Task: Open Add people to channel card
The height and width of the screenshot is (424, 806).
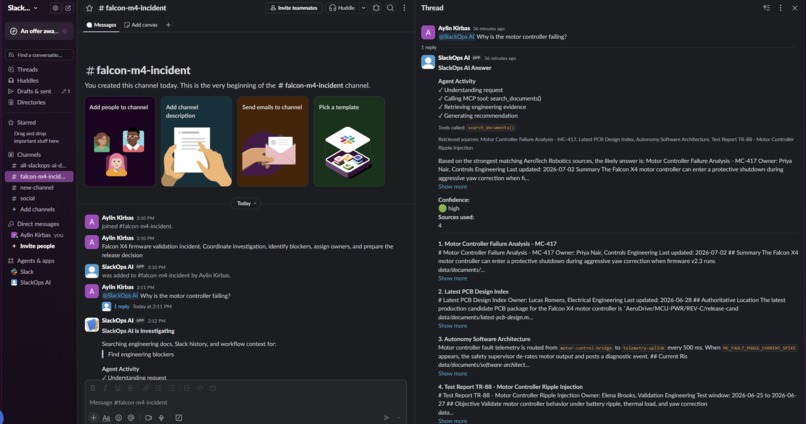Action: coord(120,141)
